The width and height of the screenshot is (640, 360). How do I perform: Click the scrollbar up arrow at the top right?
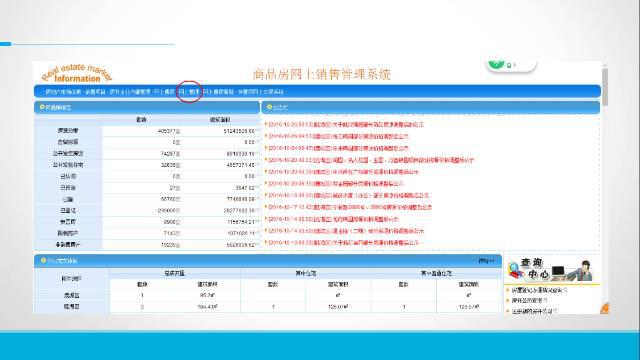605,65
